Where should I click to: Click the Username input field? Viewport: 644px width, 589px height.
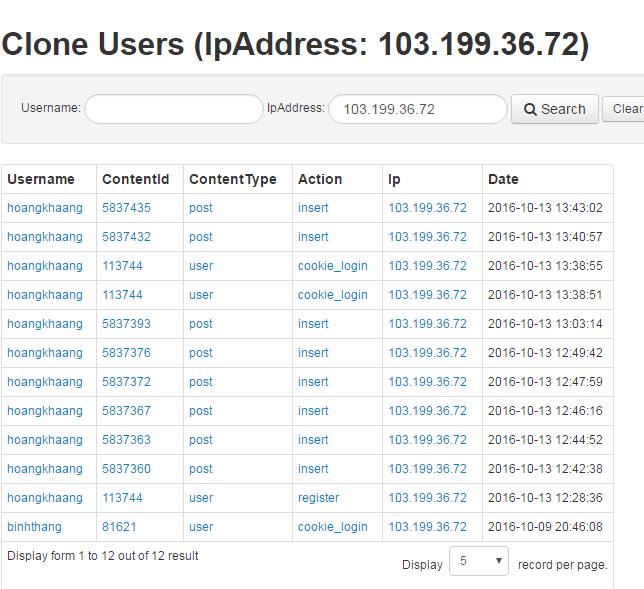click(173, 109)
